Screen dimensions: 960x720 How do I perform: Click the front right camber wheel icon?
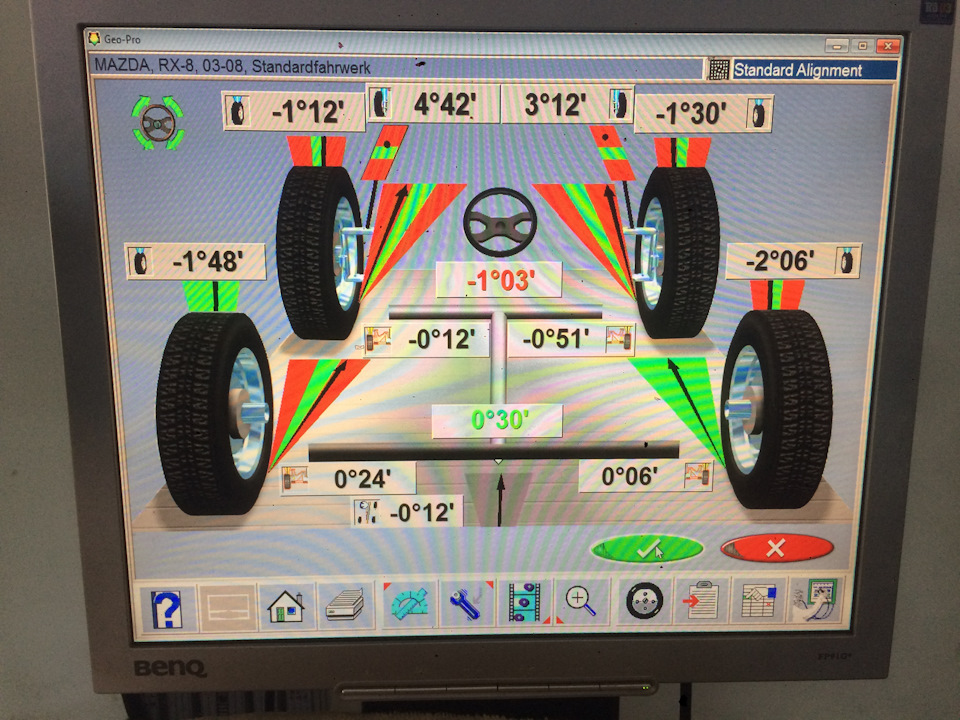[759, 113]
